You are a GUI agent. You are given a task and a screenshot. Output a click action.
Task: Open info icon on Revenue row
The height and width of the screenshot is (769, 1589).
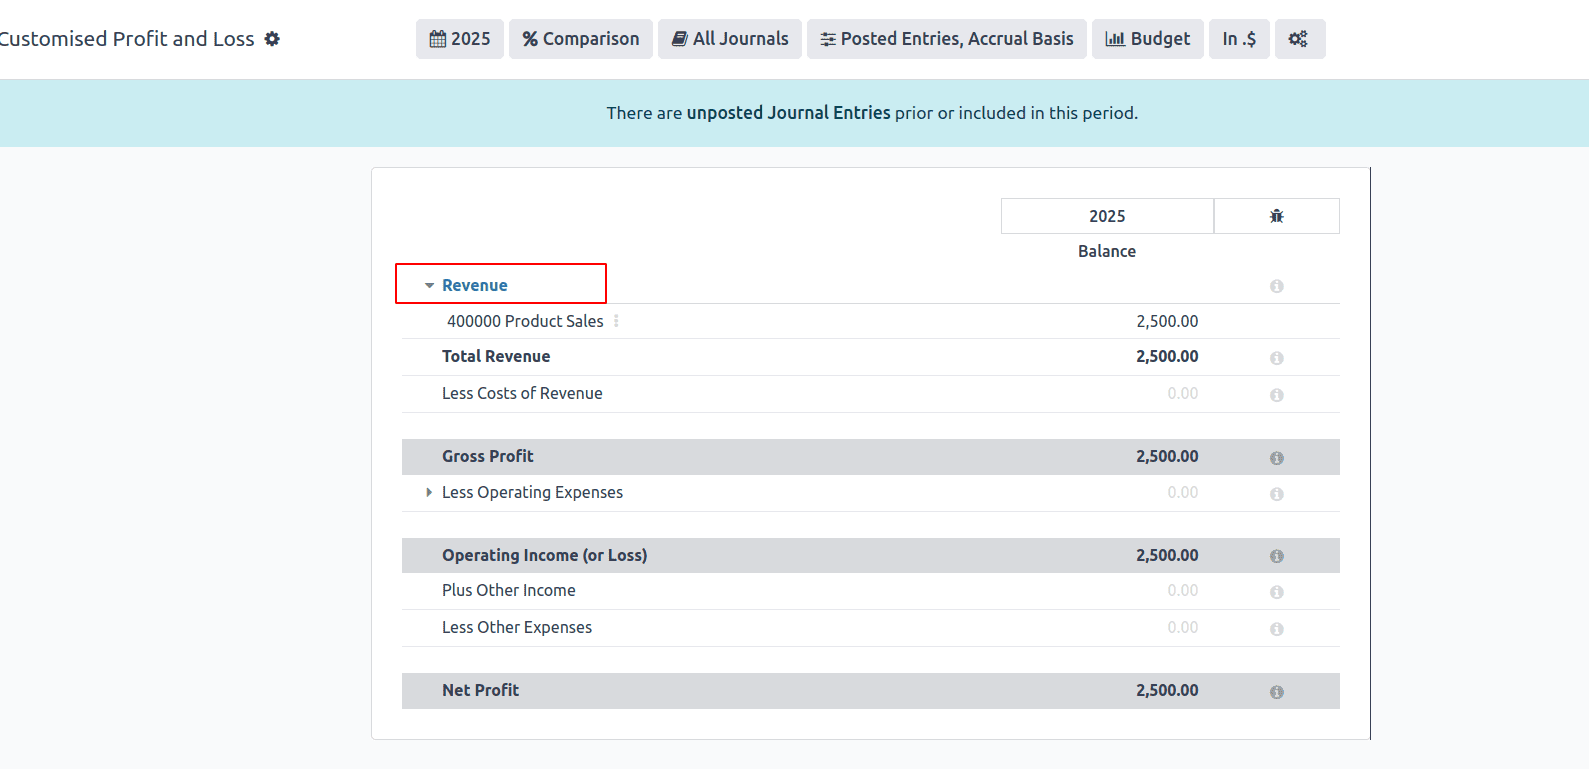coord(1277,286)
